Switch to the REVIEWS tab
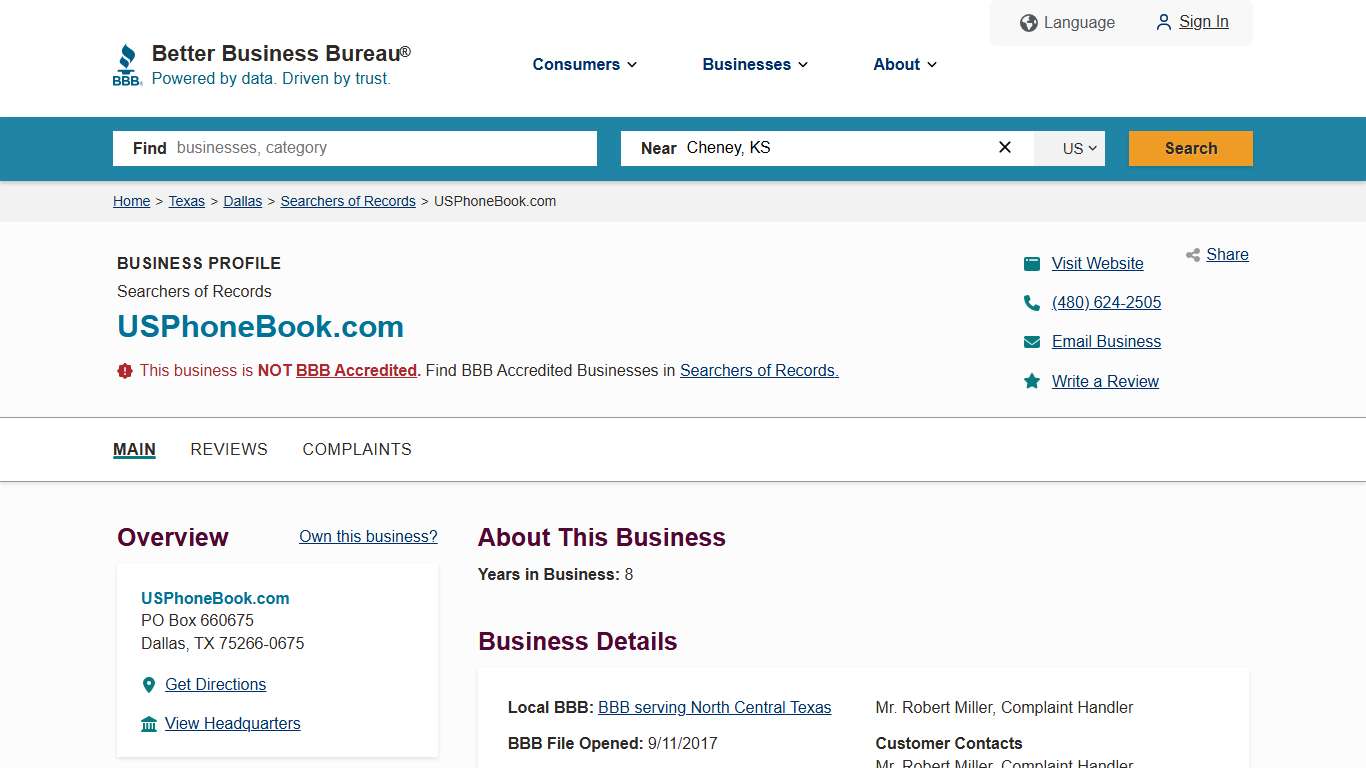The height and width of the screenshot is (768, 1366). pyautogui.click(x=228, y=449)
